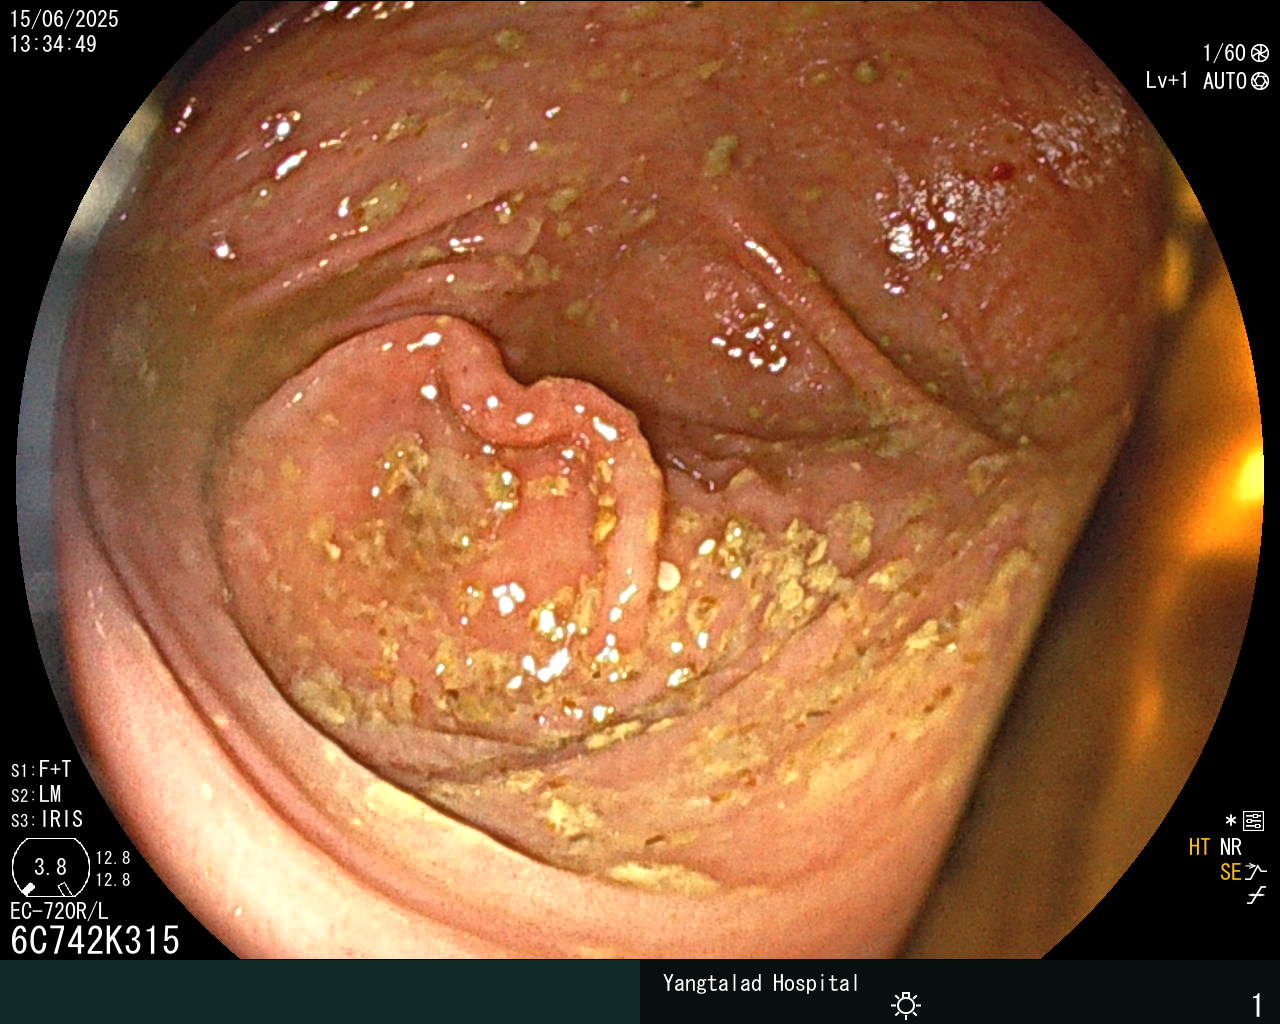Viewport: 1280px width, 1024px height.
Task: Click the S3: IRIS switch assignment
Action: coord(47,819)
